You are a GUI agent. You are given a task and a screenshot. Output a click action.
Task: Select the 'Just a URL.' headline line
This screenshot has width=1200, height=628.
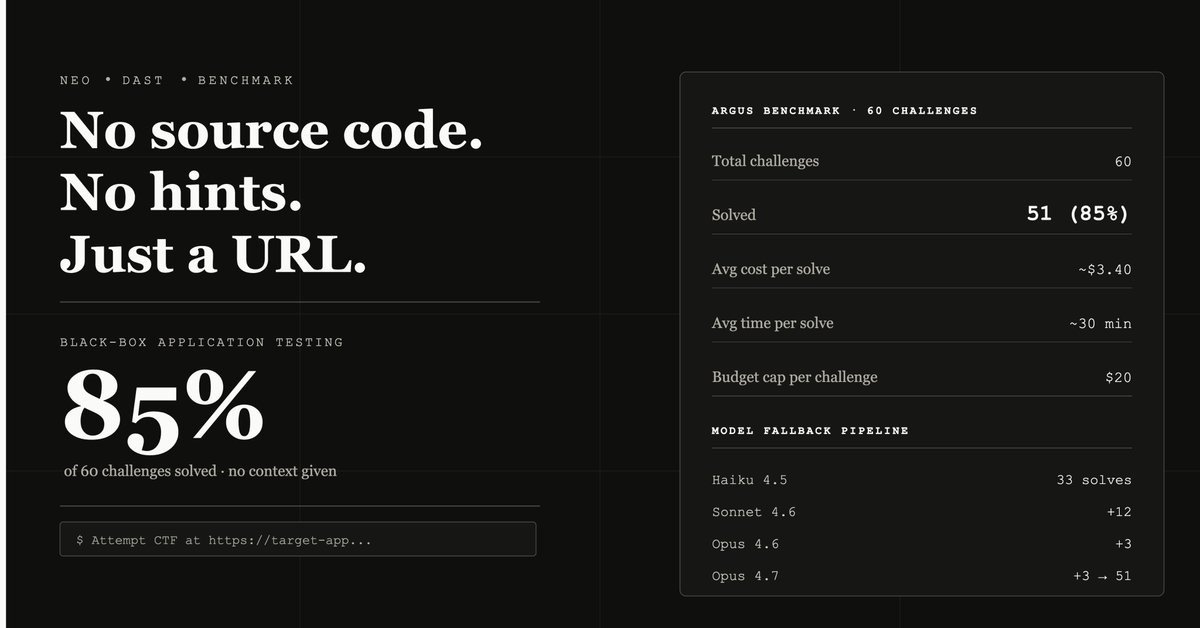pos(213,255)
